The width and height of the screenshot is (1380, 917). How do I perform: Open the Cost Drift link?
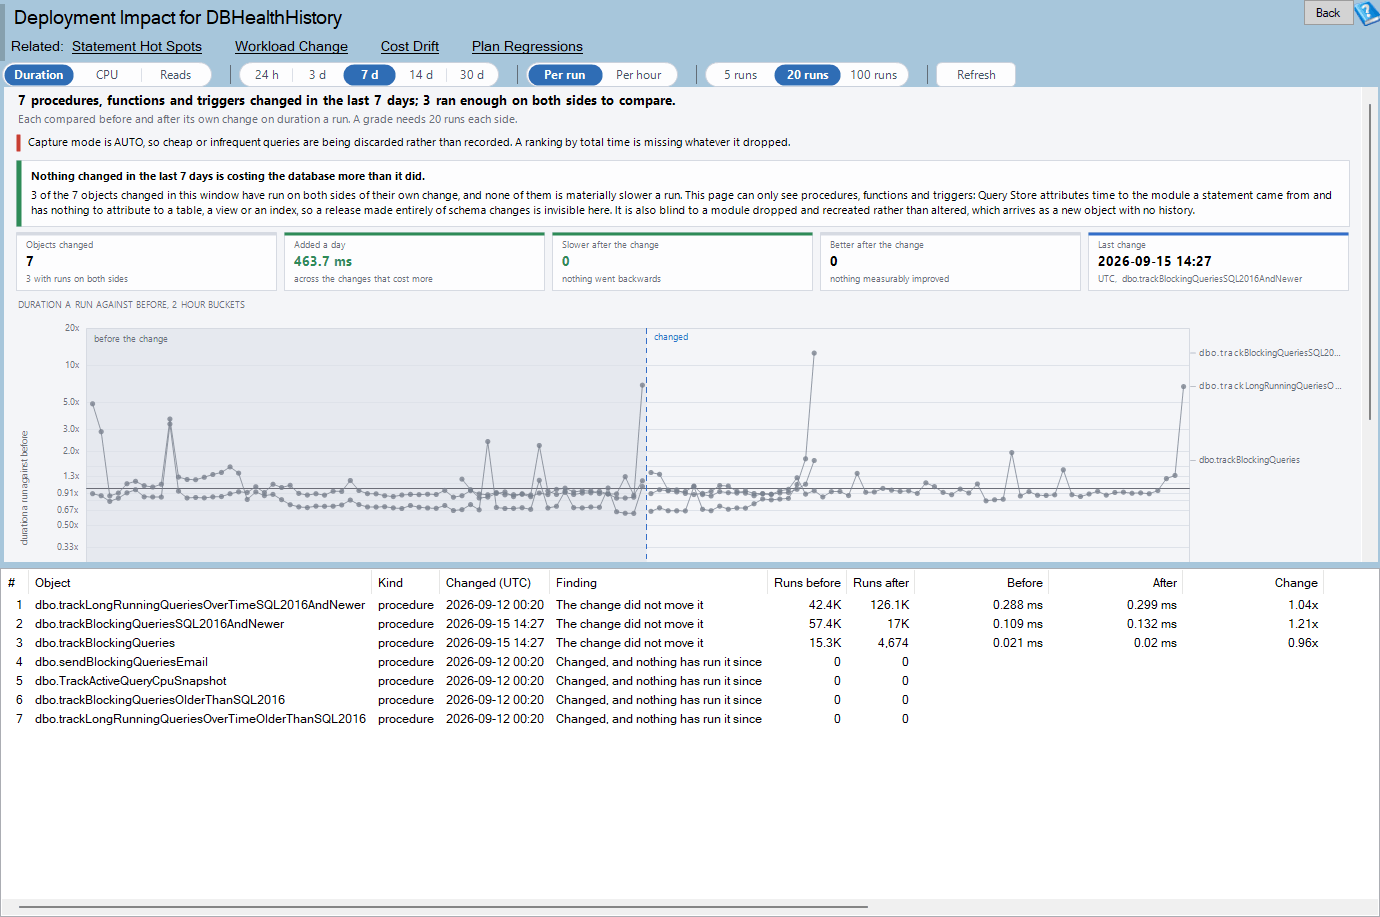(410, 46)
